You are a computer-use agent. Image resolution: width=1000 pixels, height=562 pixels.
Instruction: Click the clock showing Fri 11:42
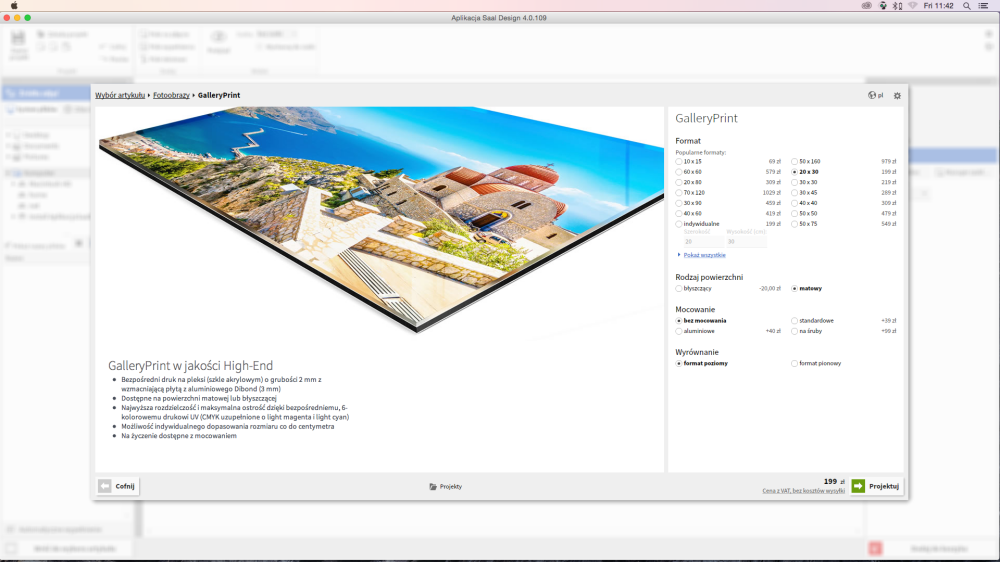point(938,6)
